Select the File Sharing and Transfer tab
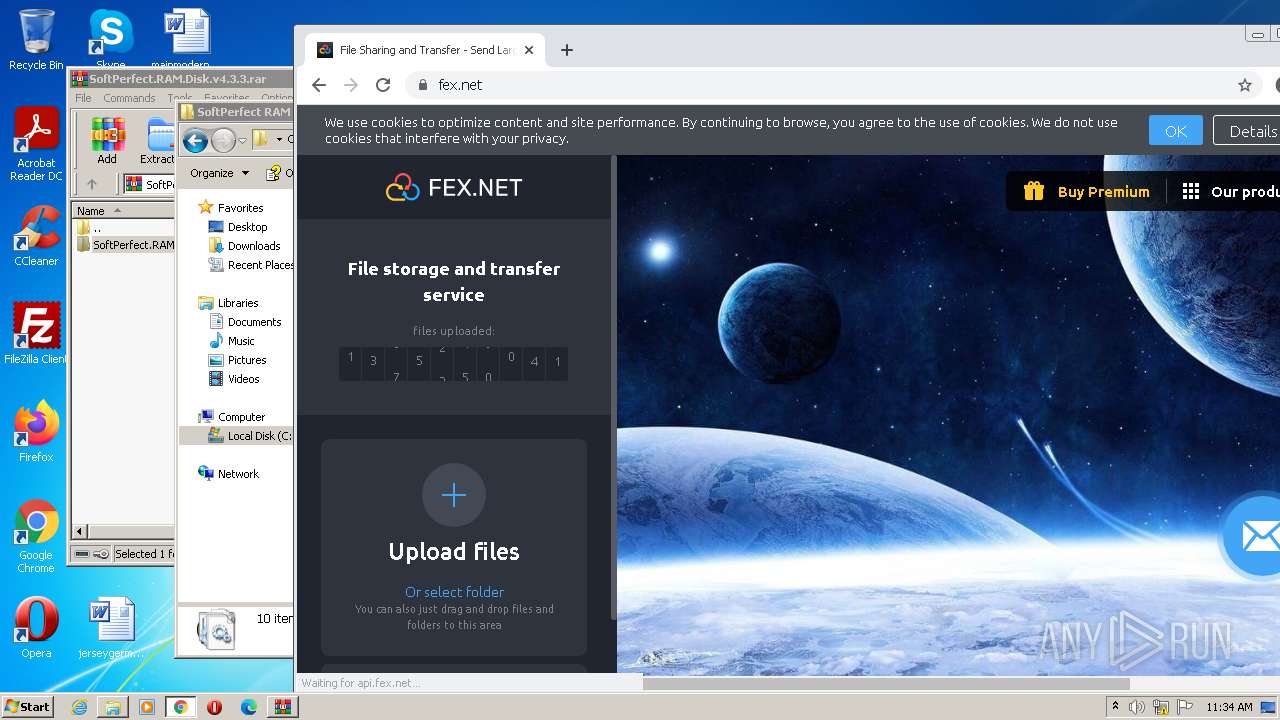 click(426, 50)
